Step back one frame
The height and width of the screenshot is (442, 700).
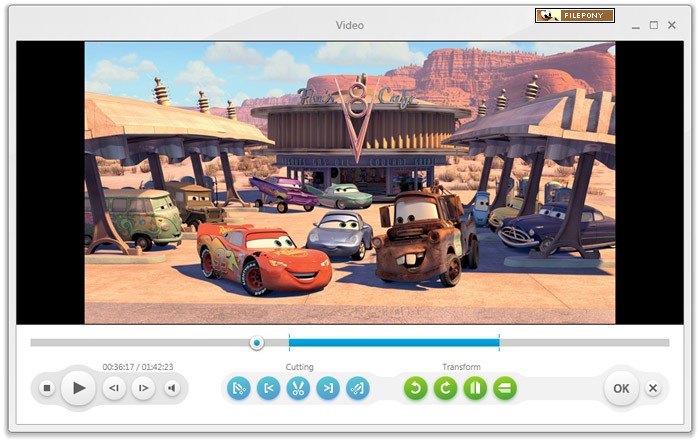coord(114,388)
